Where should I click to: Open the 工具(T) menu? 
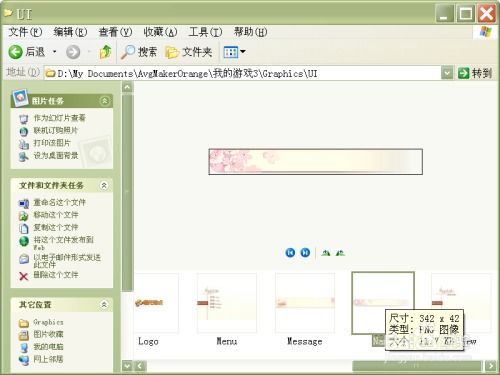pyautogui.click(x=205, y=32)
